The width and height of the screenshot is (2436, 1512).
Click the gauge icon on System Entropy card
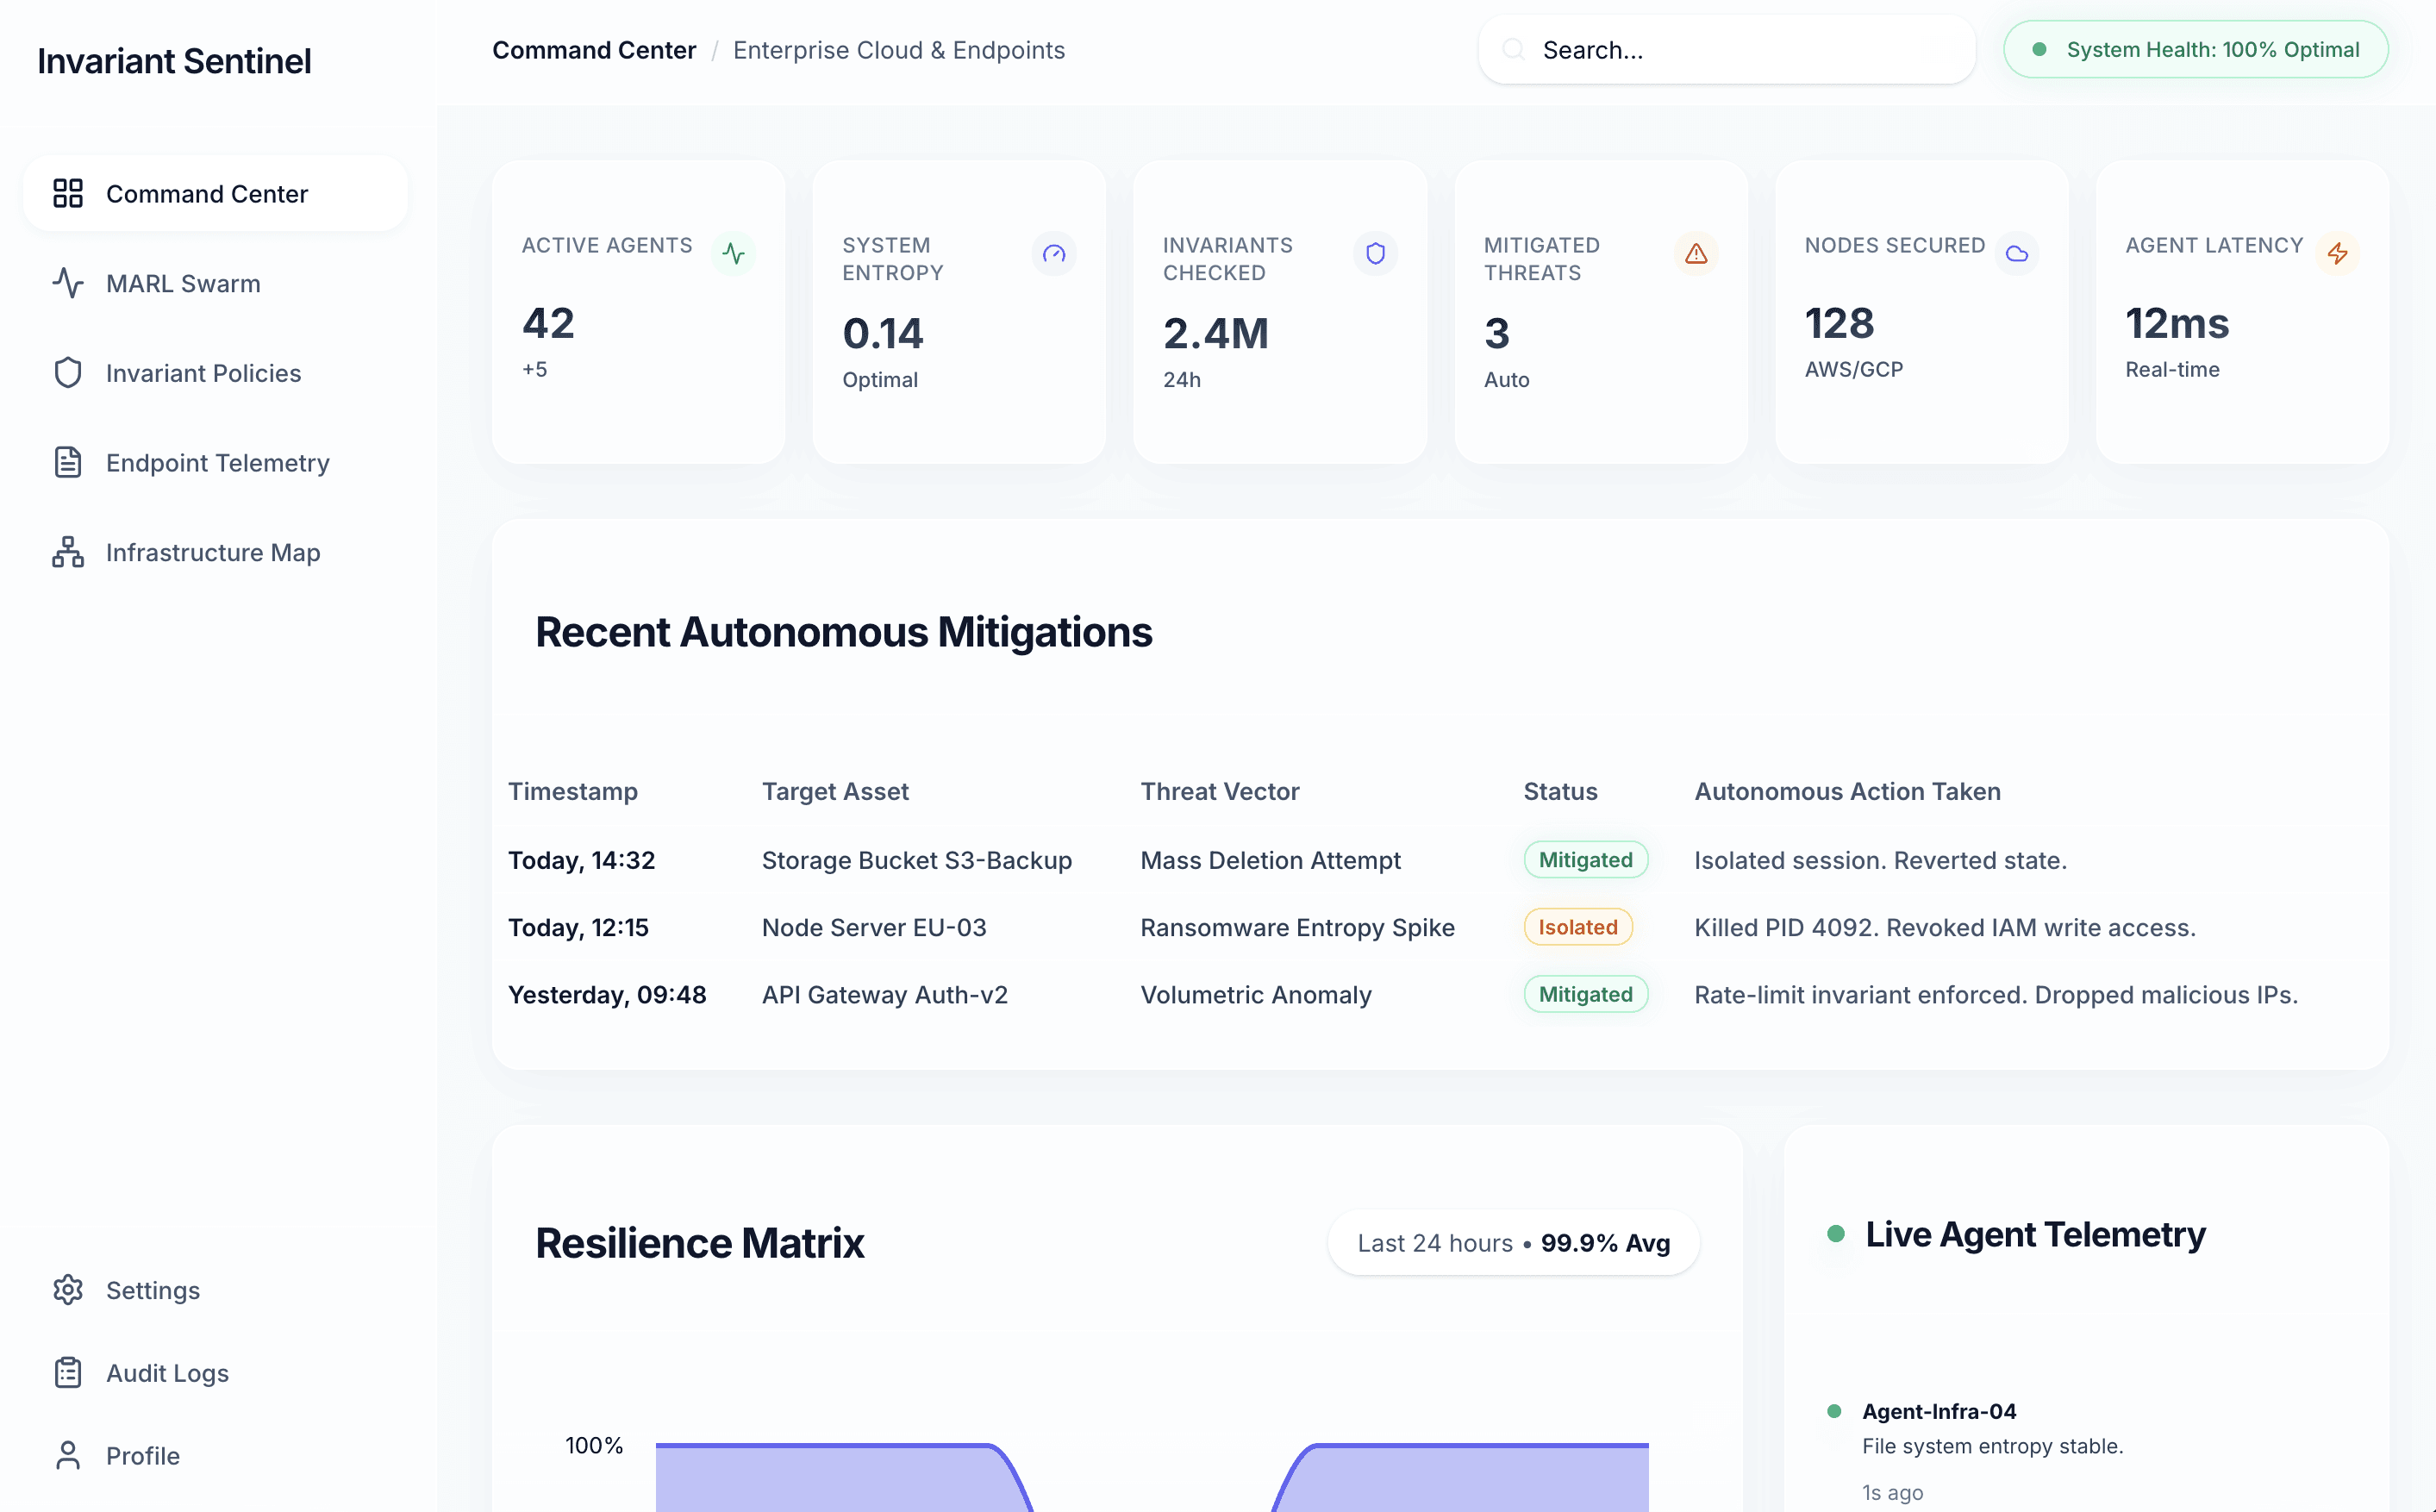1054,254
